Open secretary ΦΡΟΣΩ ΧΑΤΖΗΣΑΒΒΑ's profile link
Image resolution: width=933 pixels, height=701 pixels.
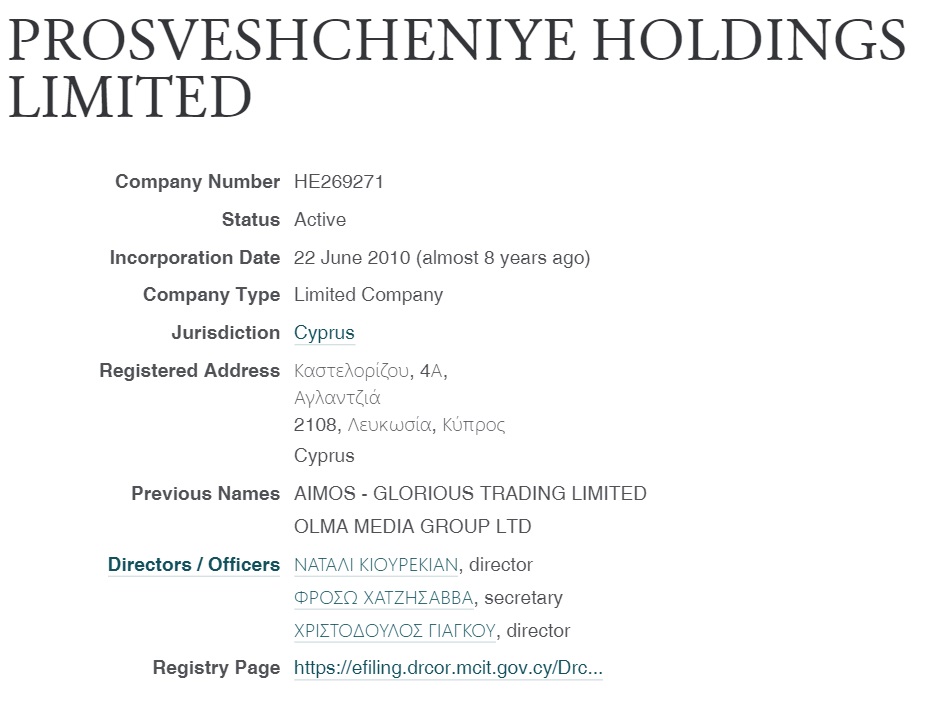click(x=385, y=598)
